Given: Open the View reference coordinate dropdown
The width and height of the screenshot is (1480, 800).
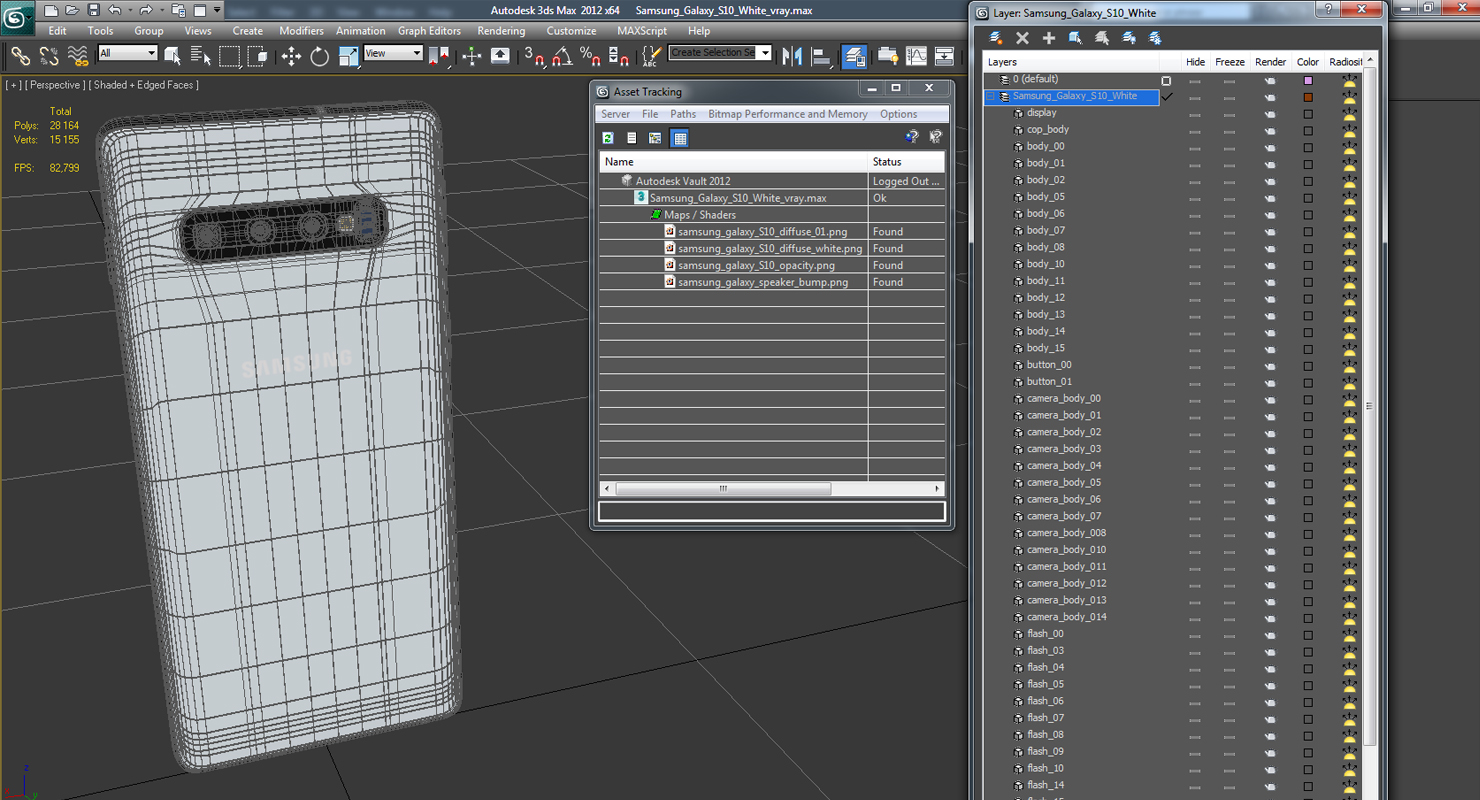Looking at the screenshot, I should [393, 53].
